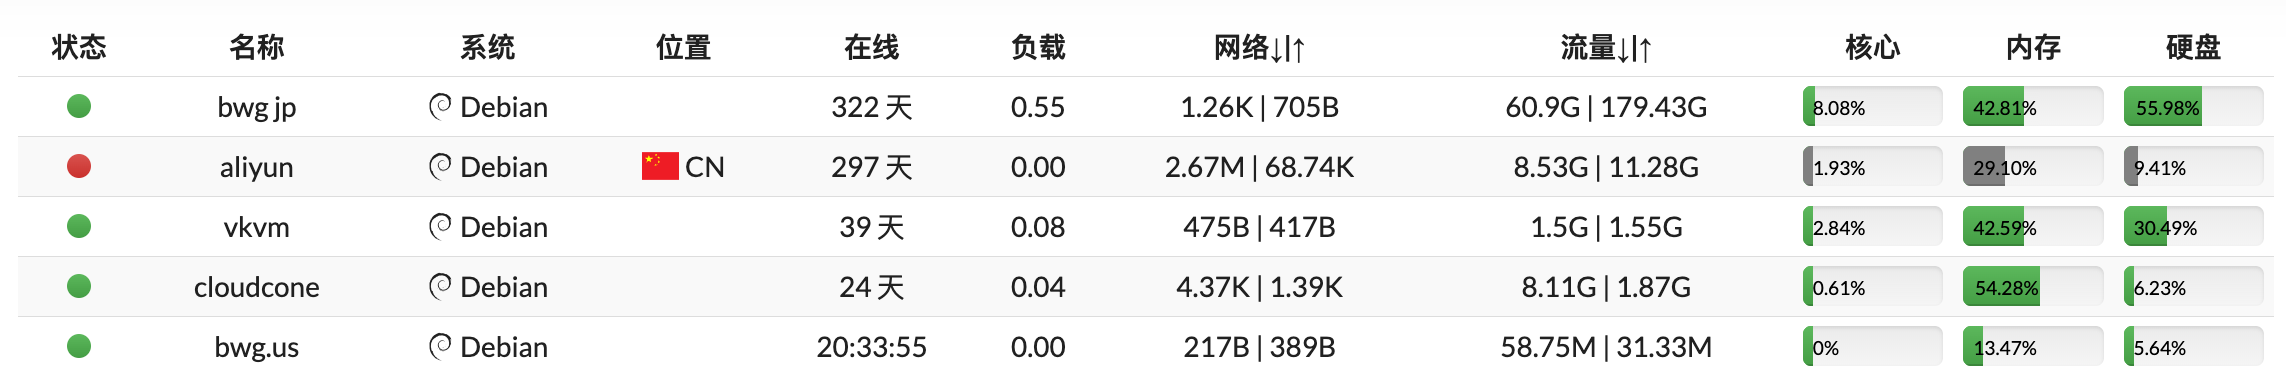Viewport: 2286px width, 388px height.
Task: Click bwg jp disk bar showing 55.98%
Action: [x=2193, y=107]
